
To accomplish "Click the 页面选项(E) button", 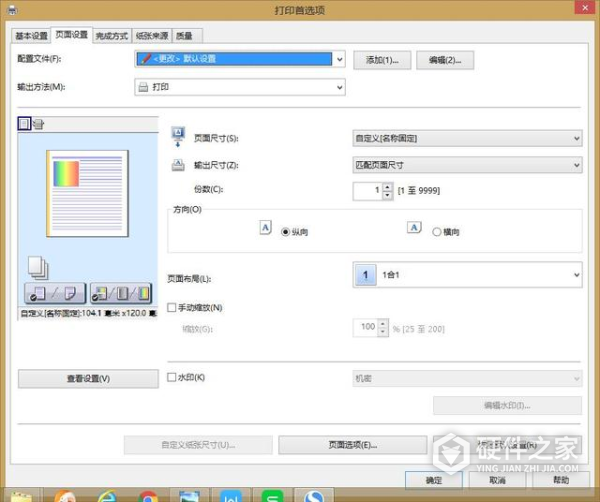I will [x=353, y=445].
